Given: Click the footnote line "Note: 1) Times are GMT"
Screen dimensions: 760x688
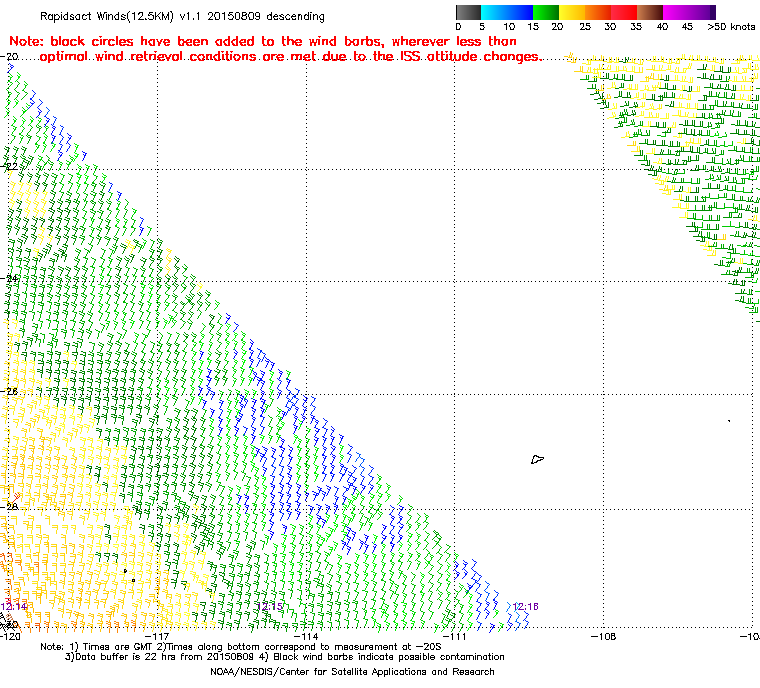Looking at the screenshot, I should (241, 647).
